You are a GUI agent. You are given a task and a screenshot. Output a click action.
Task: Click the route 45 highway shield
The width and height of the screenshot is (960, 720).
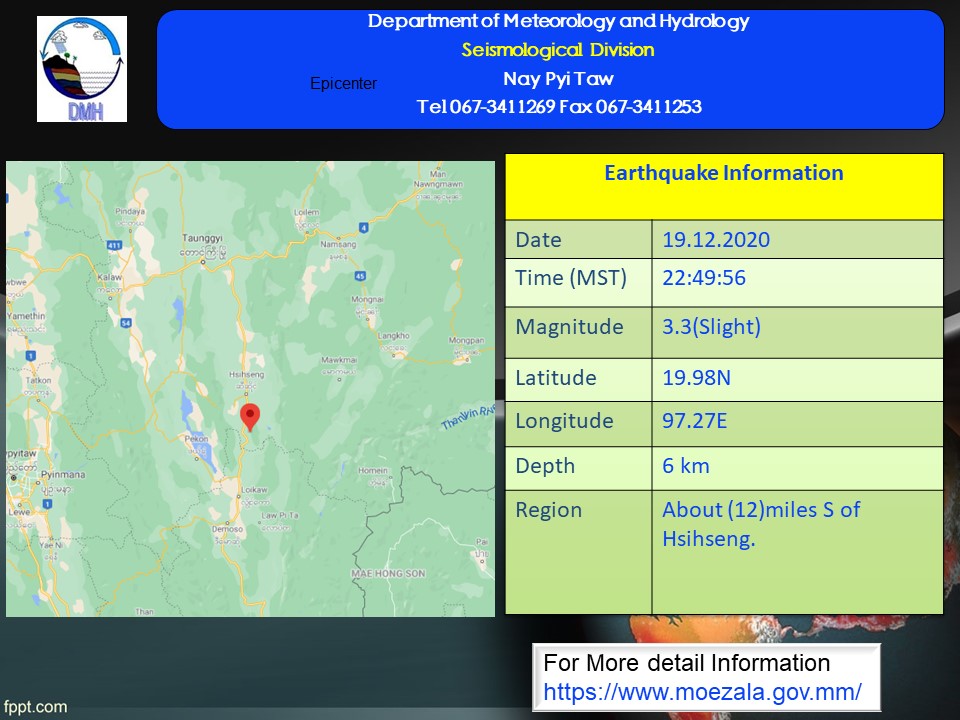click(x=359, y=276)
